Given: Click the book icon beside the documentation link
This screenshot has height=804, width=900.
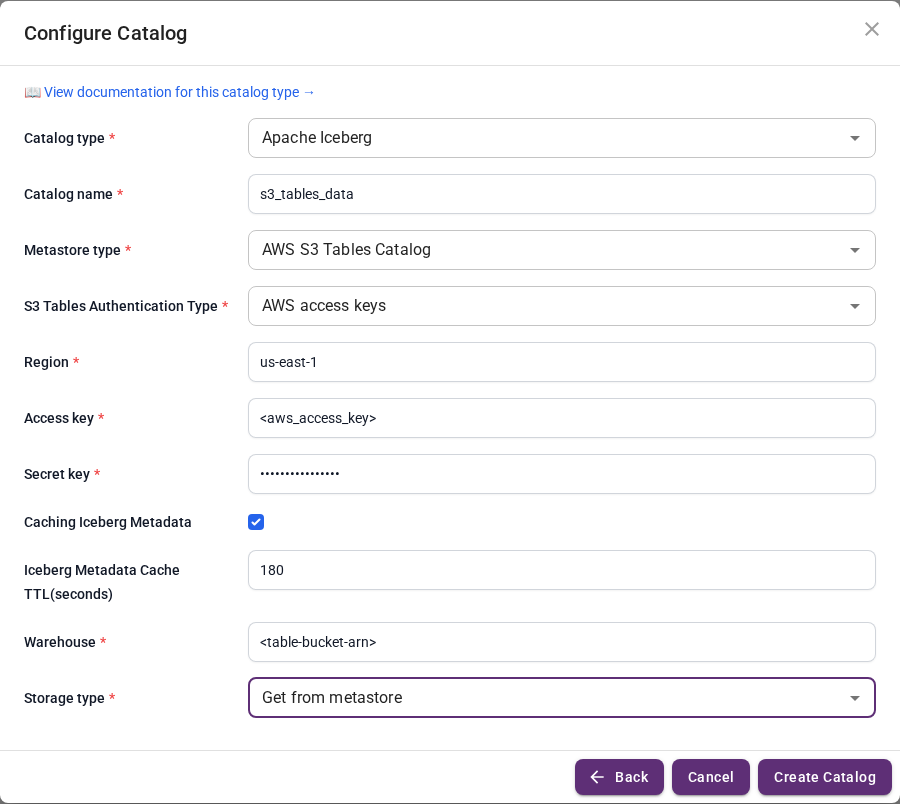Looking at the screenshot, I should [32, 92].
